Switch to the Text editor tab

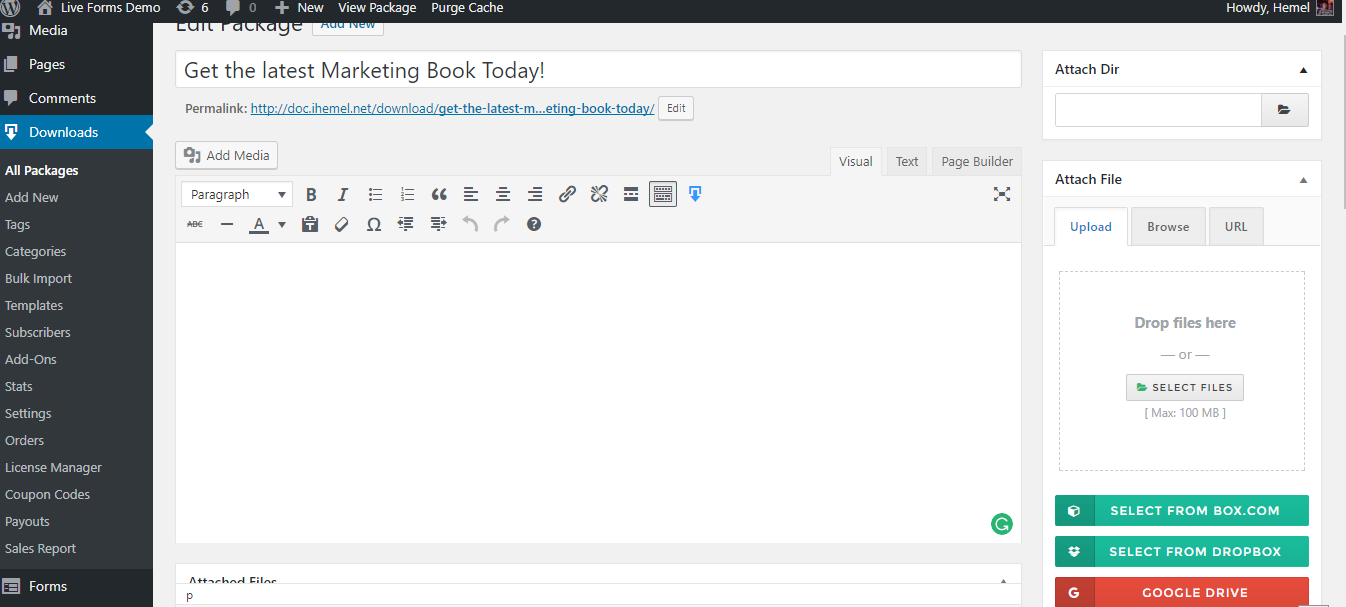point(907,161)
